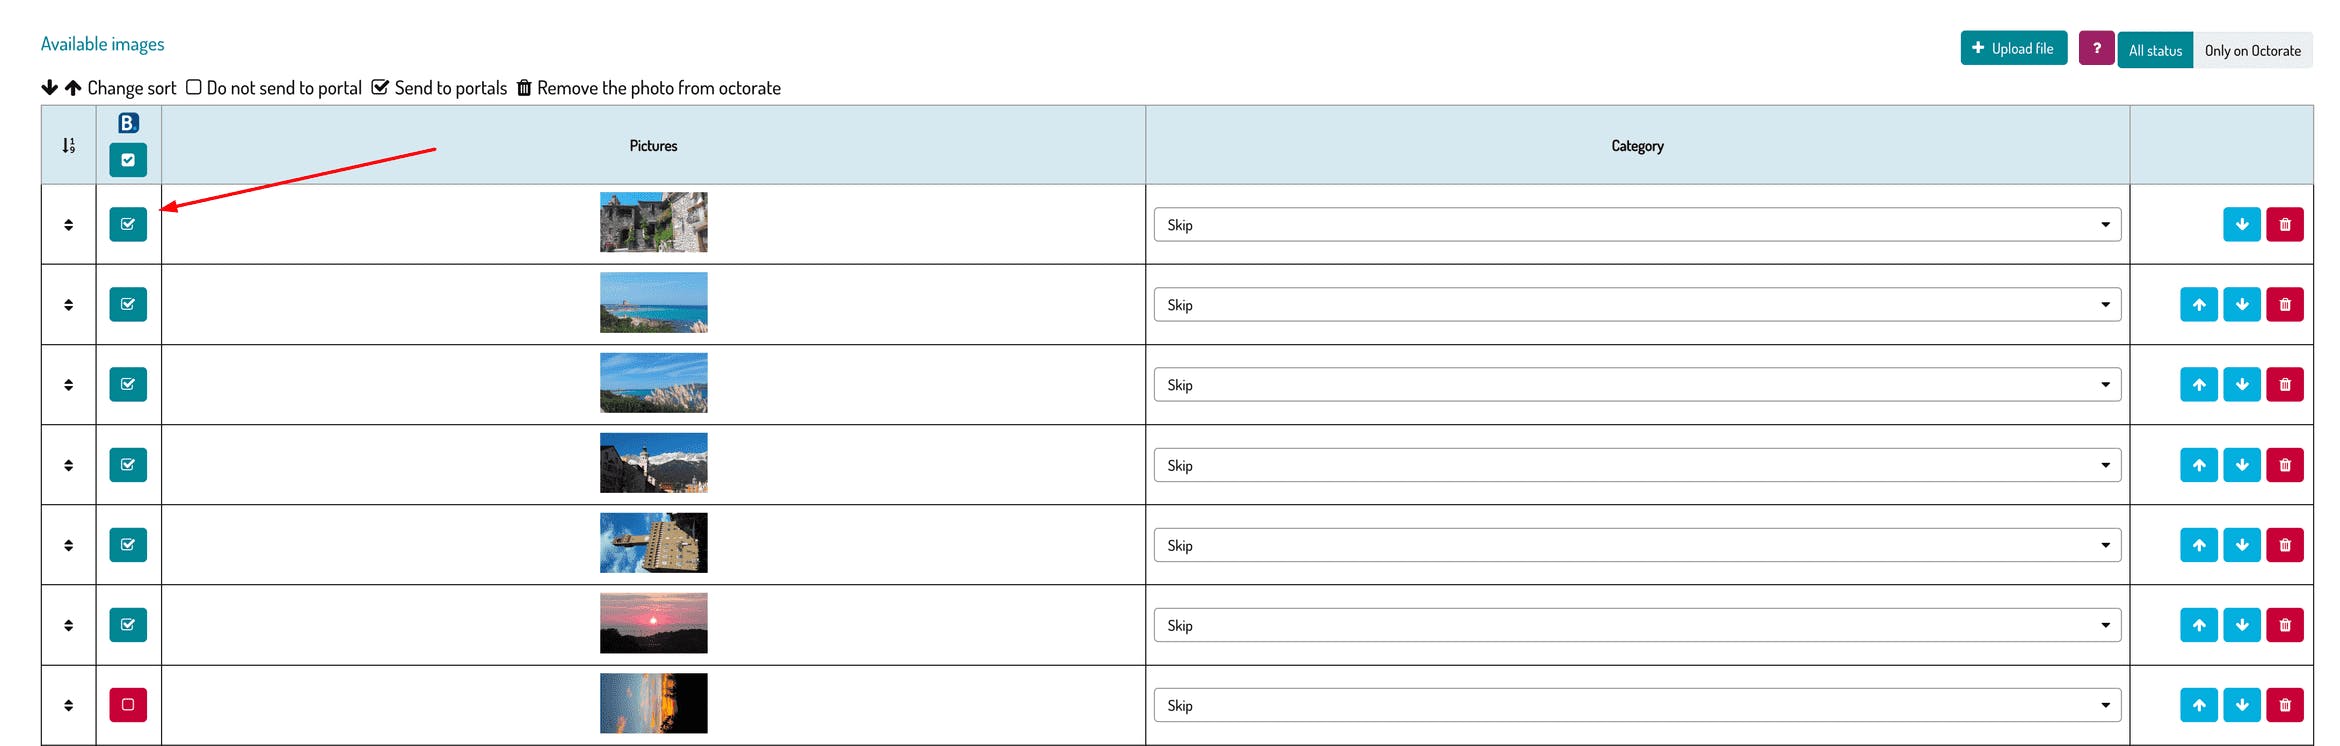Switch to Only on Octorate filter
The height and width of the screenshot is (746, 2340).
pyautogui.click(x=2252, y=50)
